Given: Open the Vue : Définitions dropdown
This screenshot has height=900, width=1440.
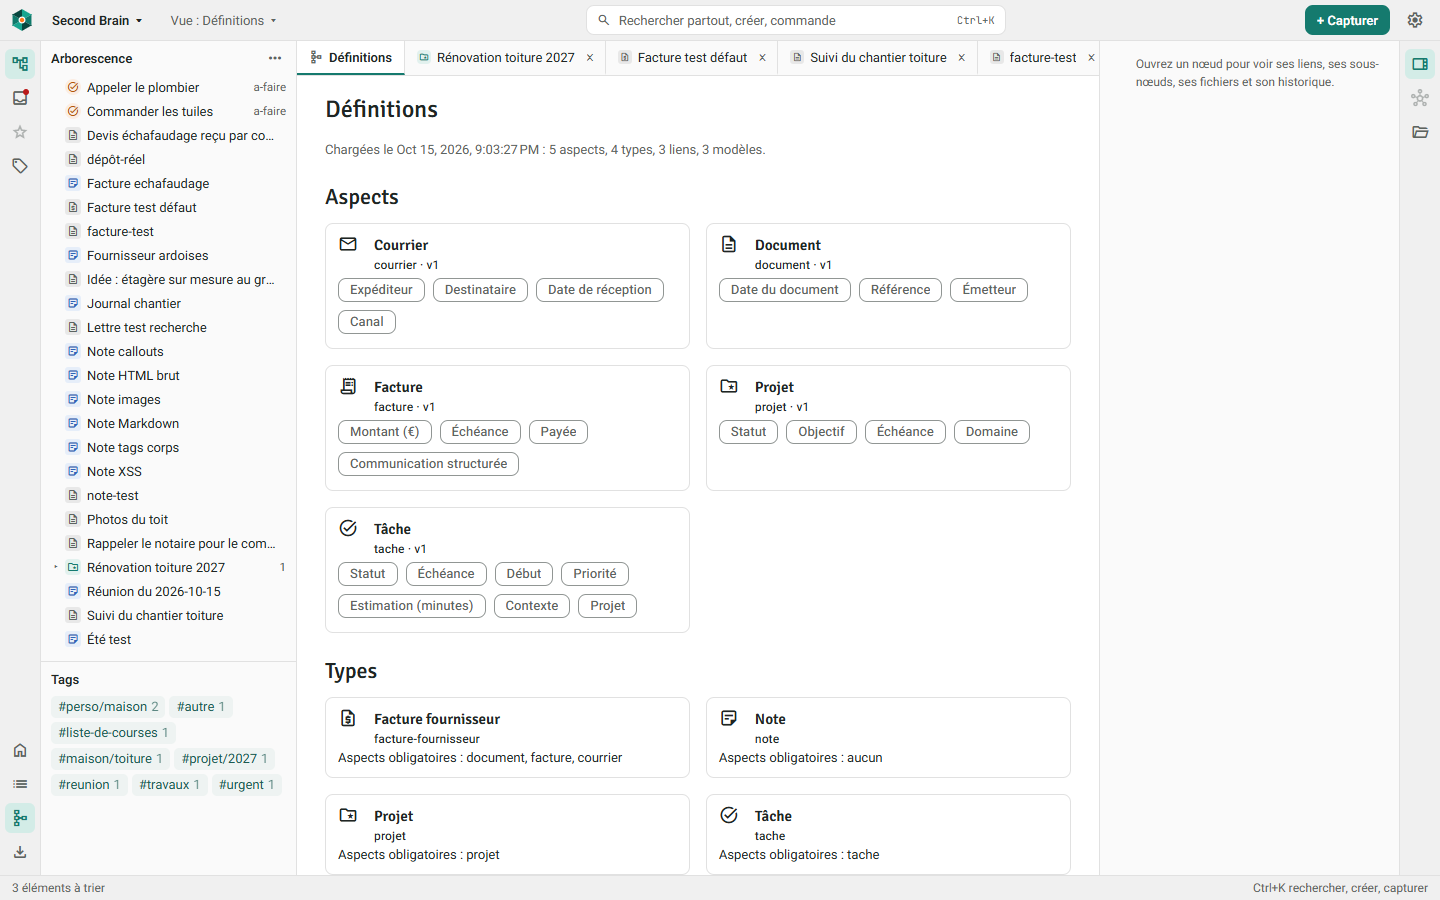Looking at the screenshot, I should click(x=223, y=20).
